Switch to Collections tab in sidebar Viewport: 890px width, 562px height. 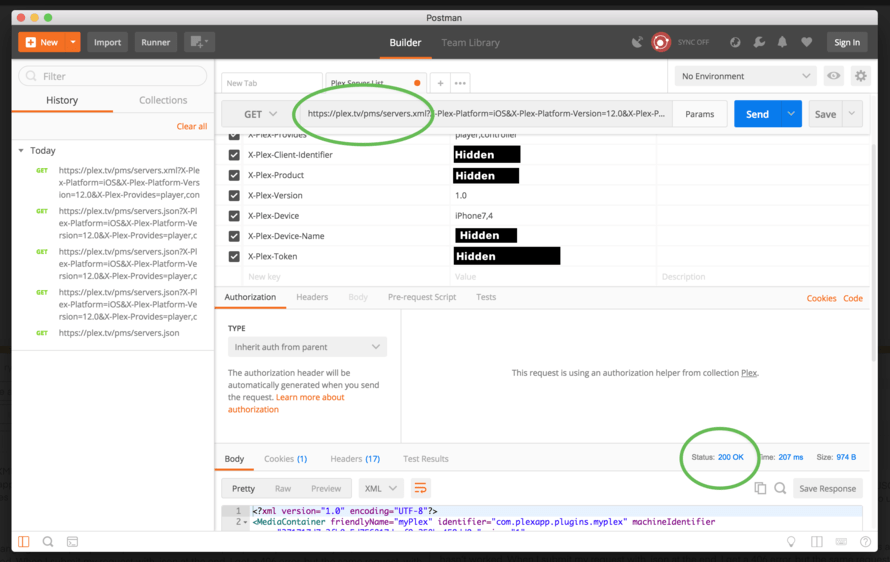[163, 100]
